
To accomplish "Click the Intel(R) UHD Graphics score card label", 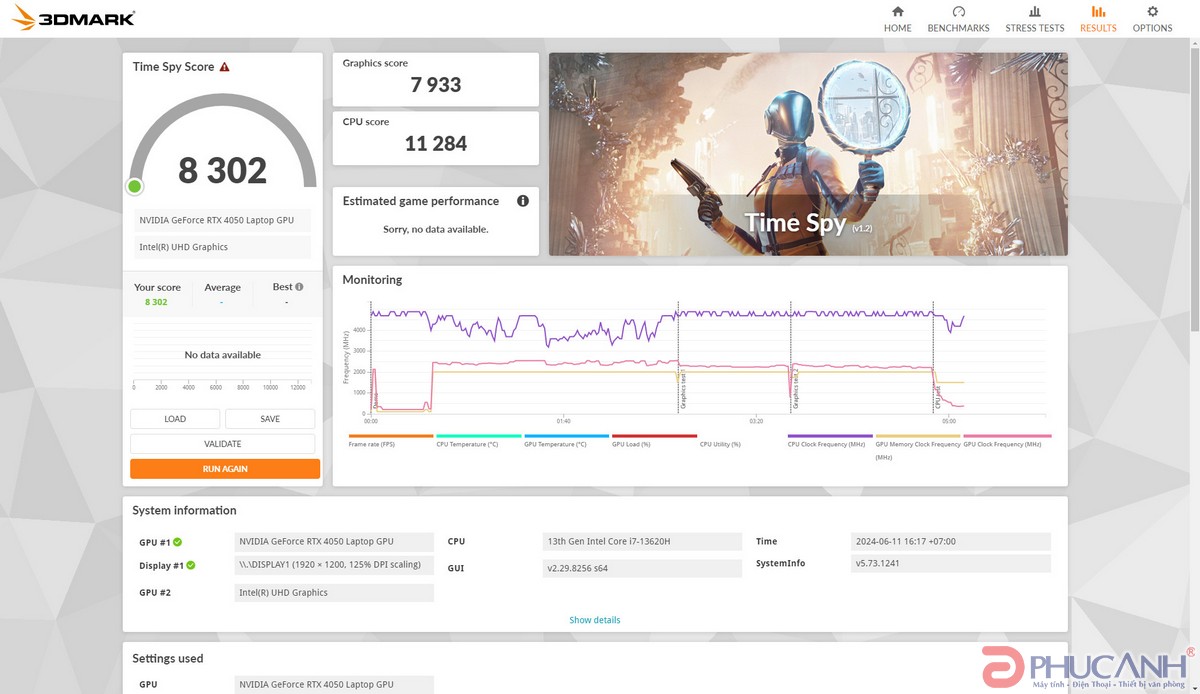I will tap(222, 247).
